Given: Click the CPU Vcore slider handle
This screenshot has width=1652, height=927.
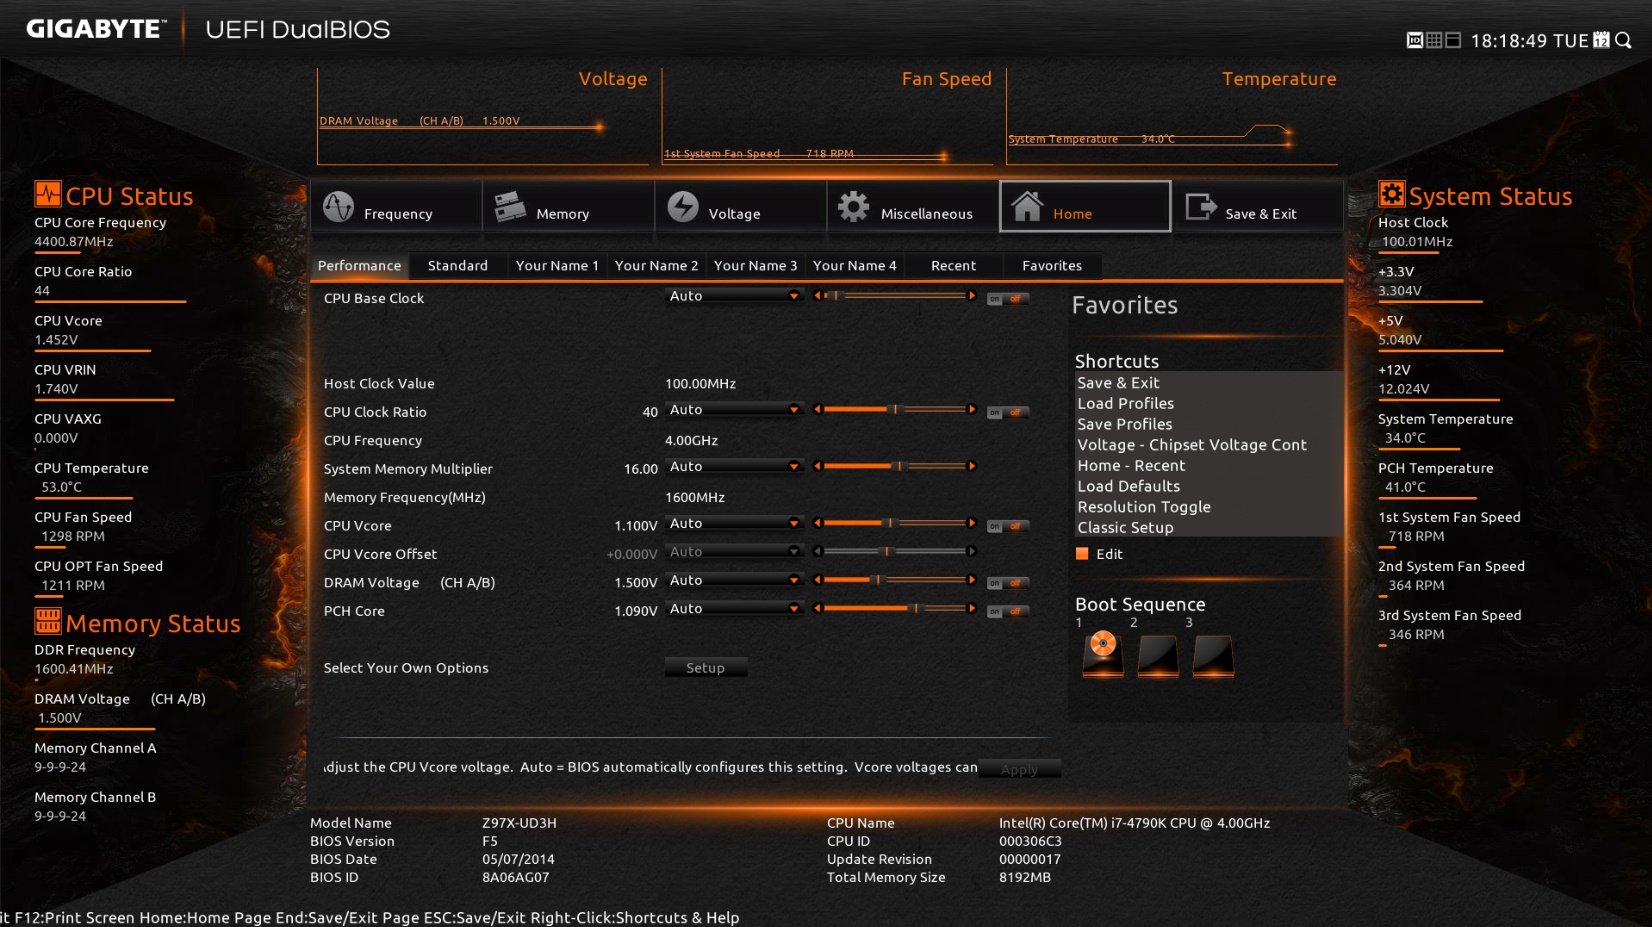Looking at the screenshot, I should tap(889, 523).
